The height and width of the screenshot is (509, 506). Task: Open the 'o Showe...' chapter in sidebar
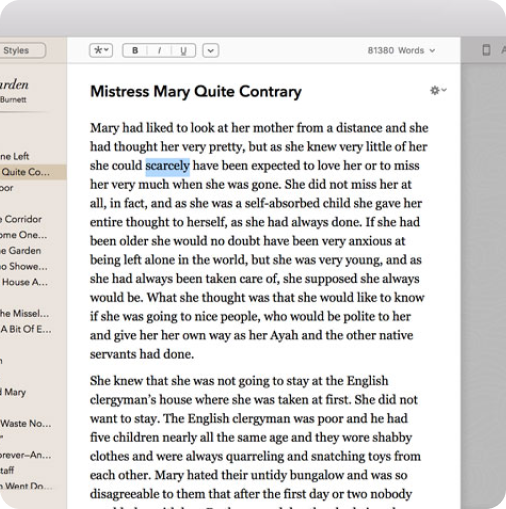pyautogui.click(x=24, y=266)
